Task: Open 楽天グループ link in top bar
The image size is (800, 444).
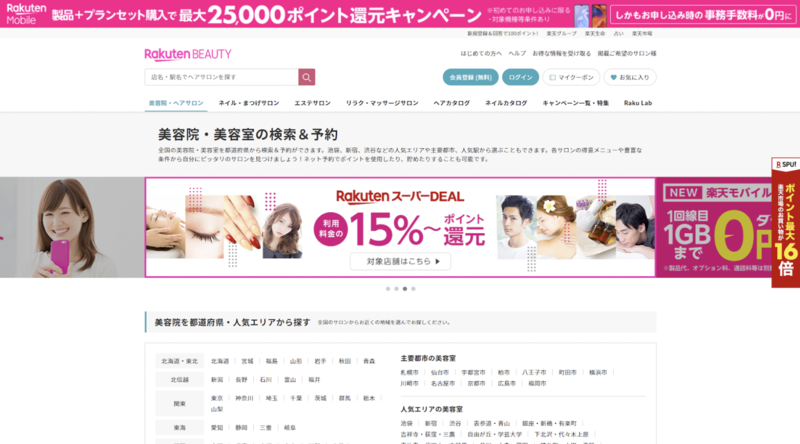Action: (x=561, y=34)
